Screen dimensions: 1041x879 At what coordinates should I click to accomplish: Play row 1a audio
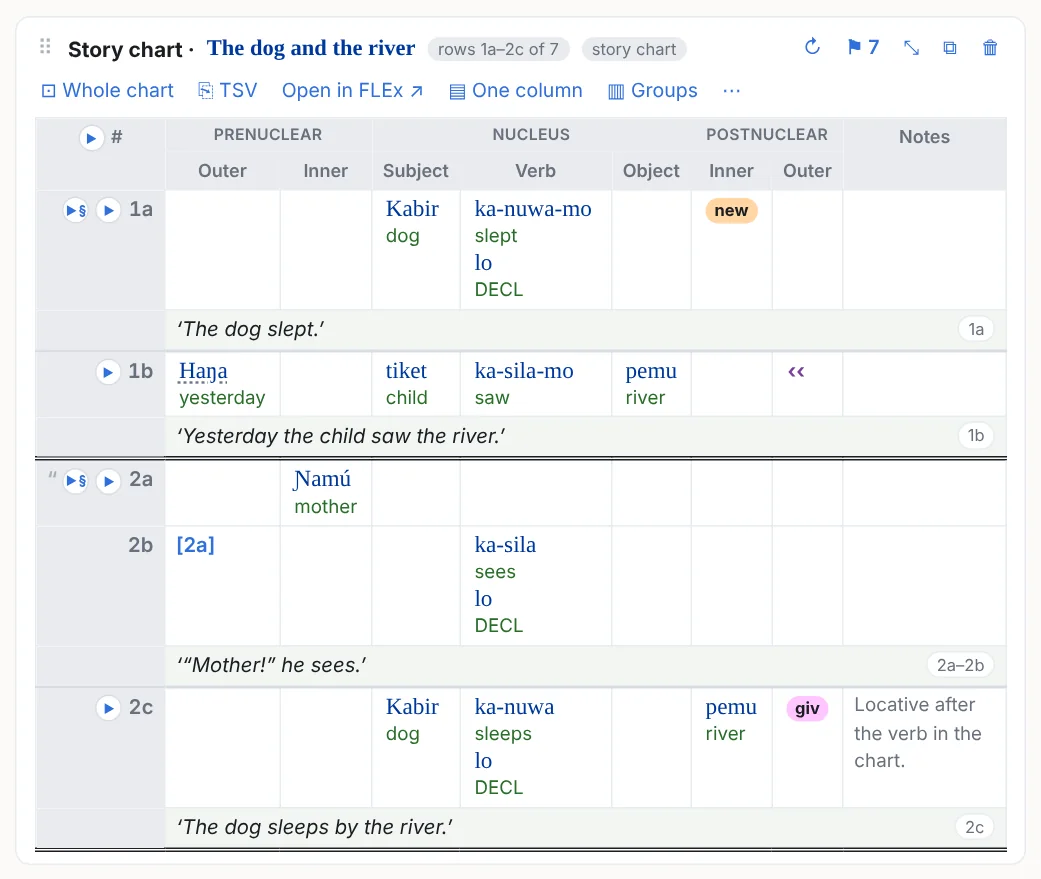click(108, 210)
